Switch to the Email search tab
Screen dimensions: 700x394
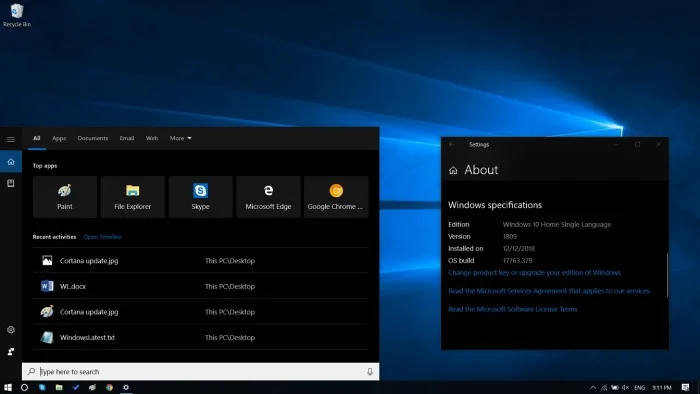pyautogui.click(x=127, y=138)
